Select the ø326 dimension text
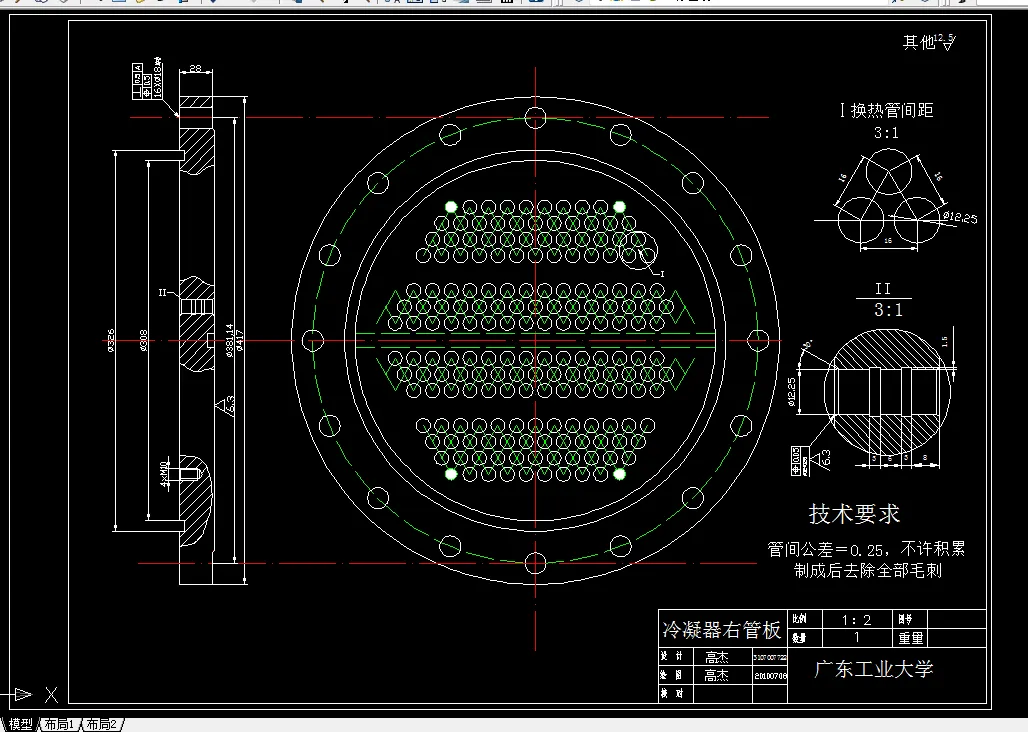Screen dimensions: 1028x732 pos(111,340)
